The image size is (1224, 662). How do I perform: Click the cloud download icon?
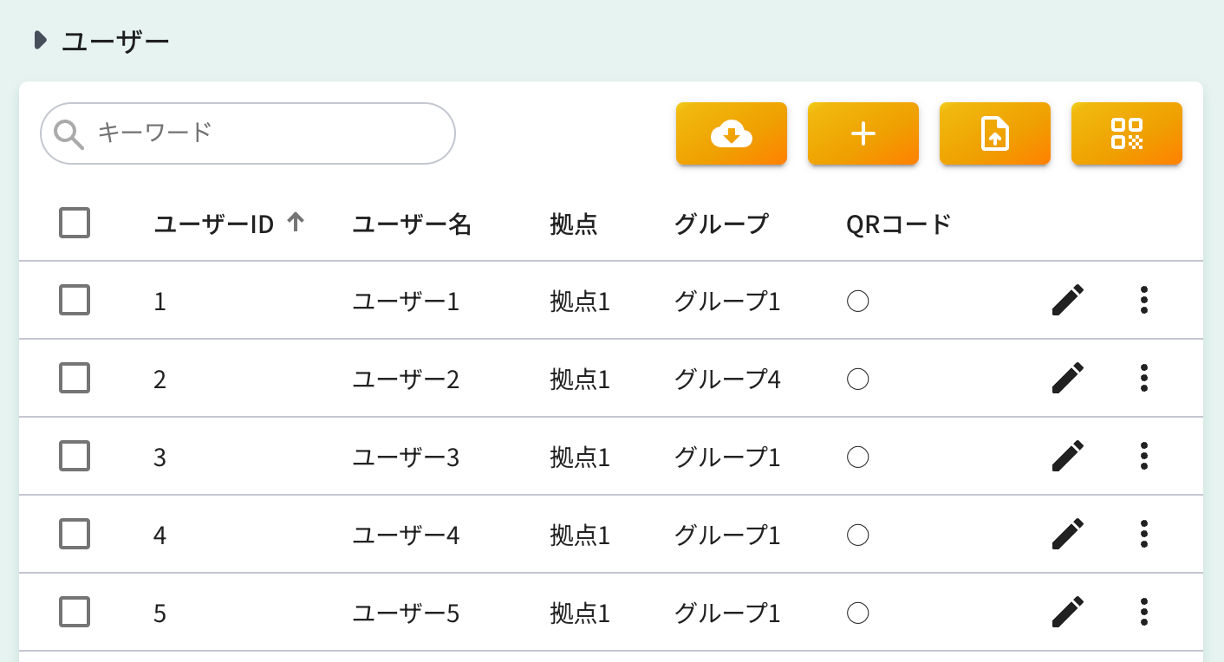pos(731,133)
